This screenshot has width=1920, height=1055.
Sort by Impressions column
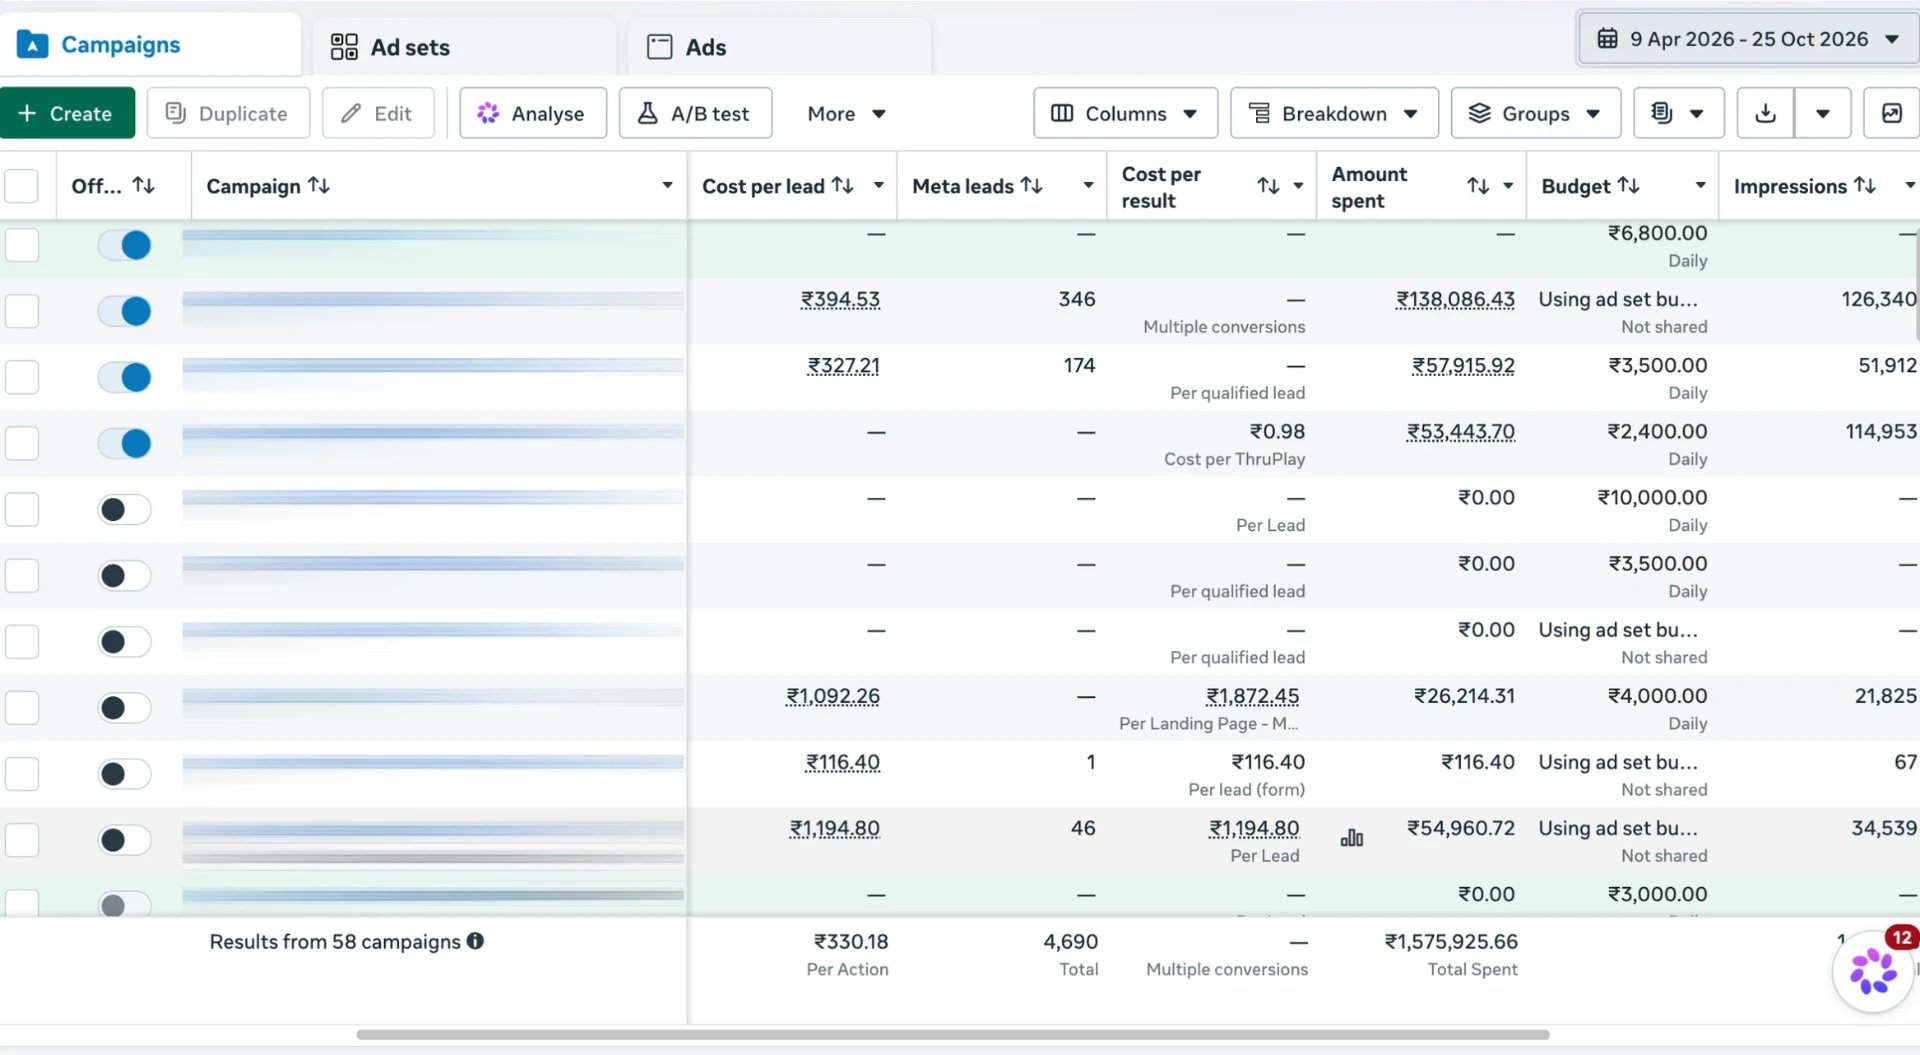pyautogui.click(x=1865, y=185)
